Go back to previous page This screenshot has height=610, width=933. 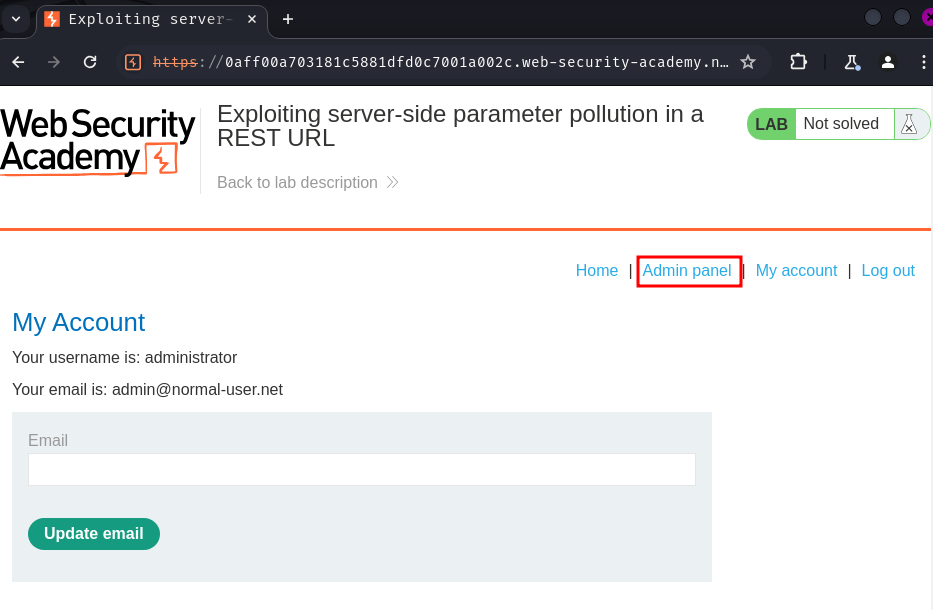(18, 62)
